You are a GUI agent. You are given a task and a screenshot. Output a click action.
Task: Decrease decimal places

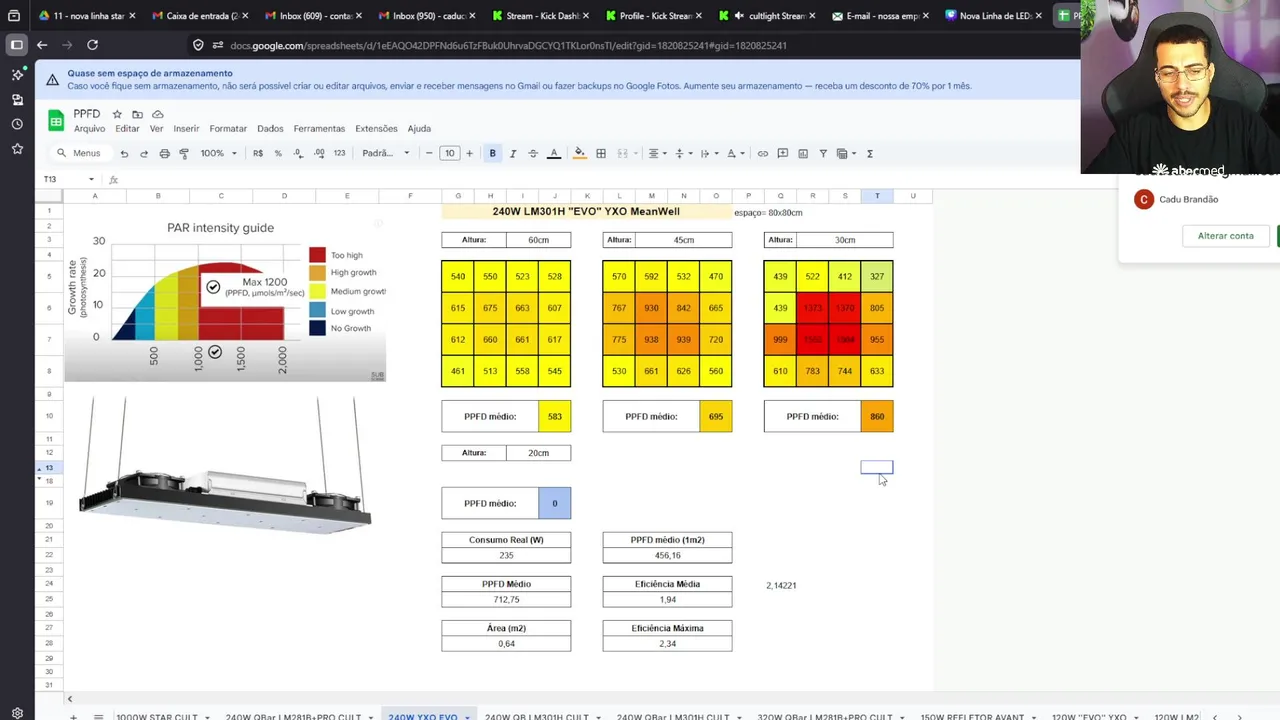298,153
